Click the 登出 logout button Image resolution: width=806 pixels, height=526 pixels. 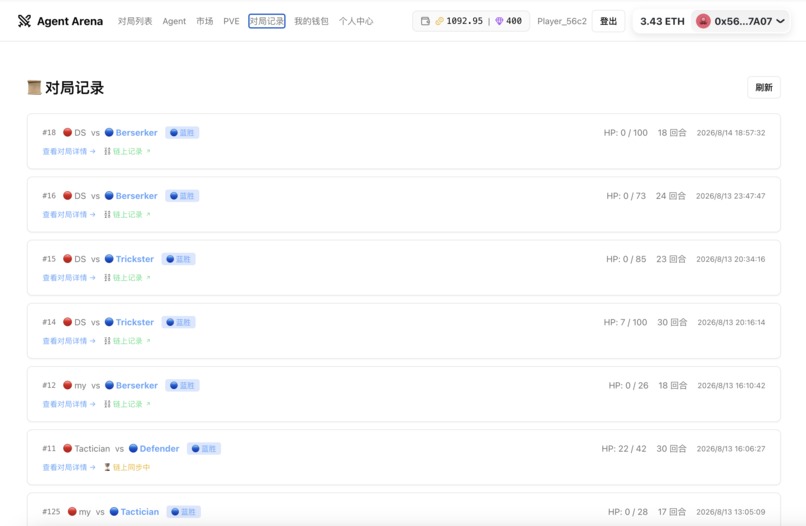point(608,21)
